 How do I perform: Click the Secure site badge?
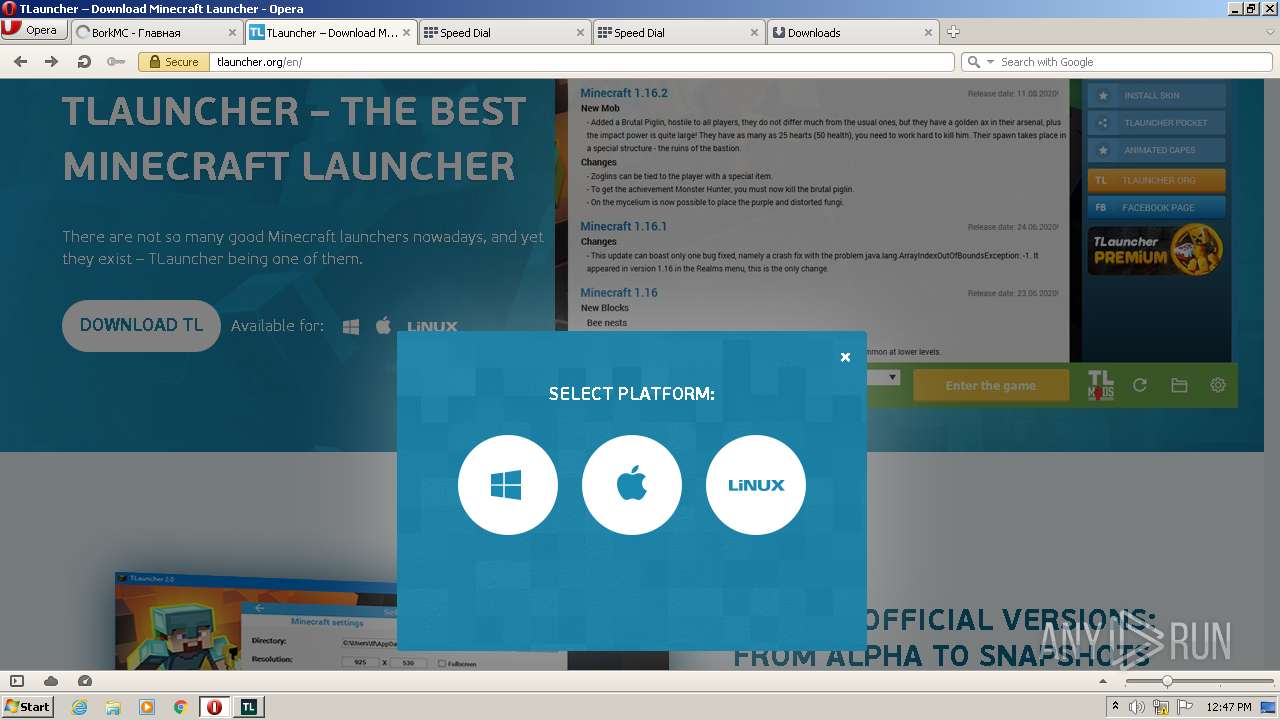point(173,62)
